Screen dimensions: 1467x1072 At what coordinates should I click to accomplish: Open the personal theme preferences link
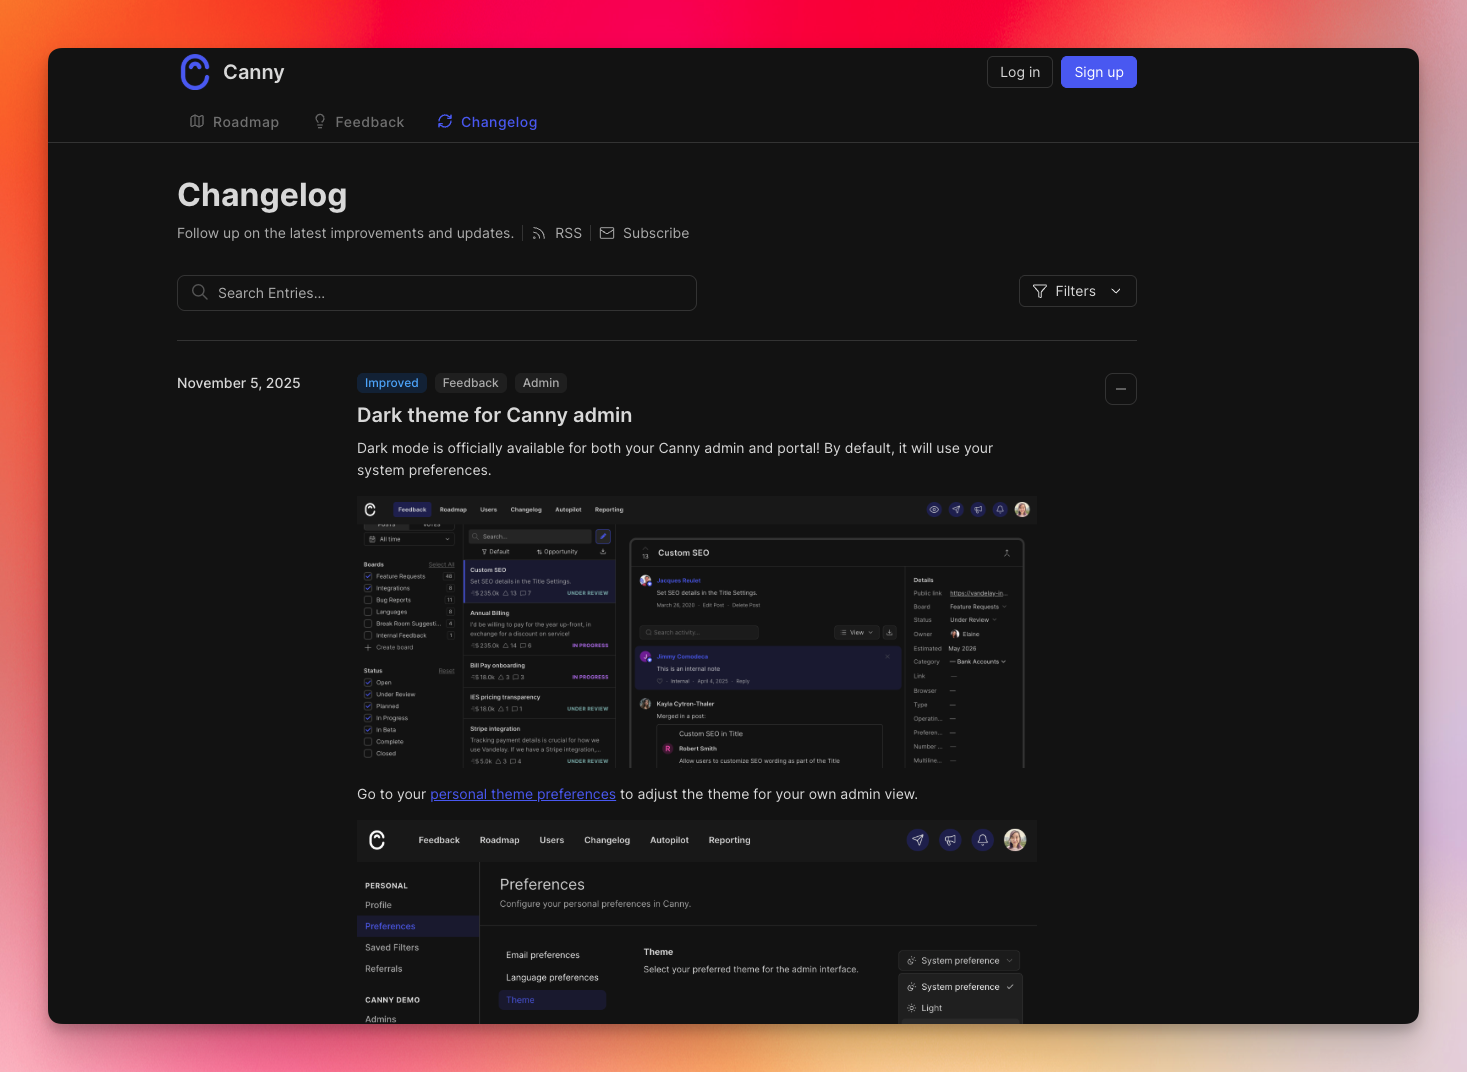click(x=523, y=793)
